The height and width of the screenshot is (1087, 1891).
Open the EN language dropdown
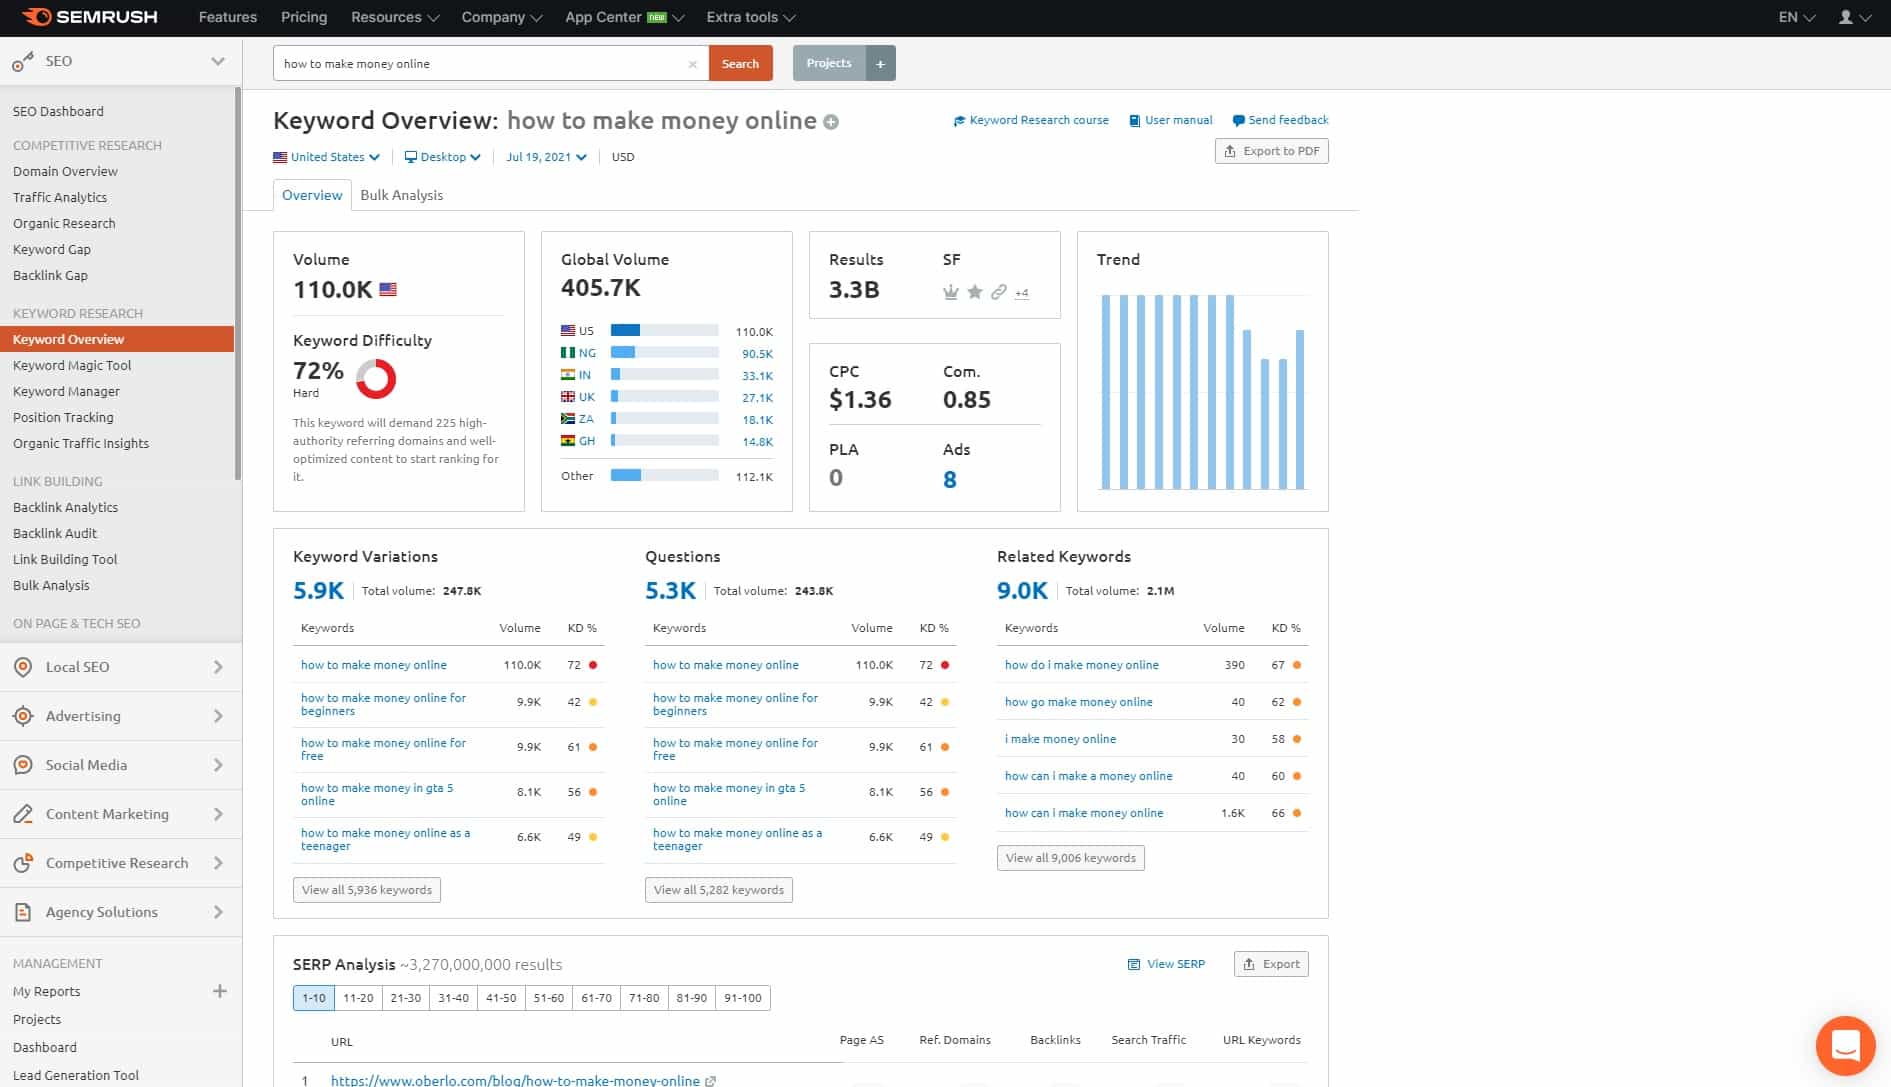1797,17
